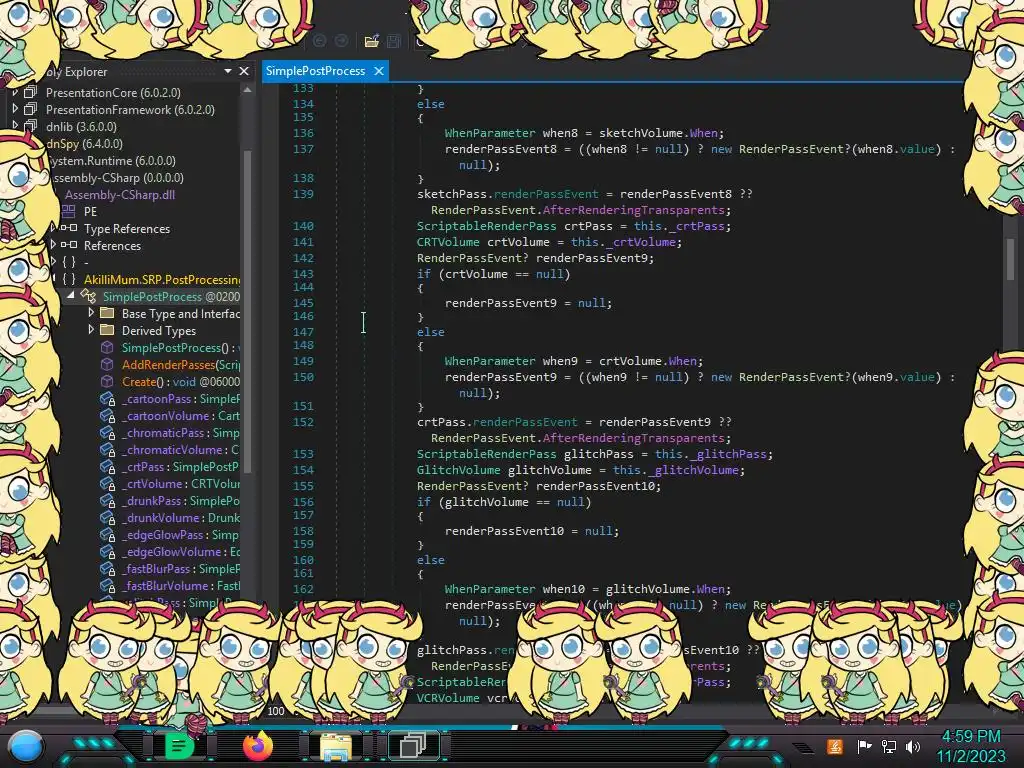Image resolution: width=1024 pixels, height=768 pixels.
Task: Click the GlitchVolume type on line 154
Action: pos(459,470)
